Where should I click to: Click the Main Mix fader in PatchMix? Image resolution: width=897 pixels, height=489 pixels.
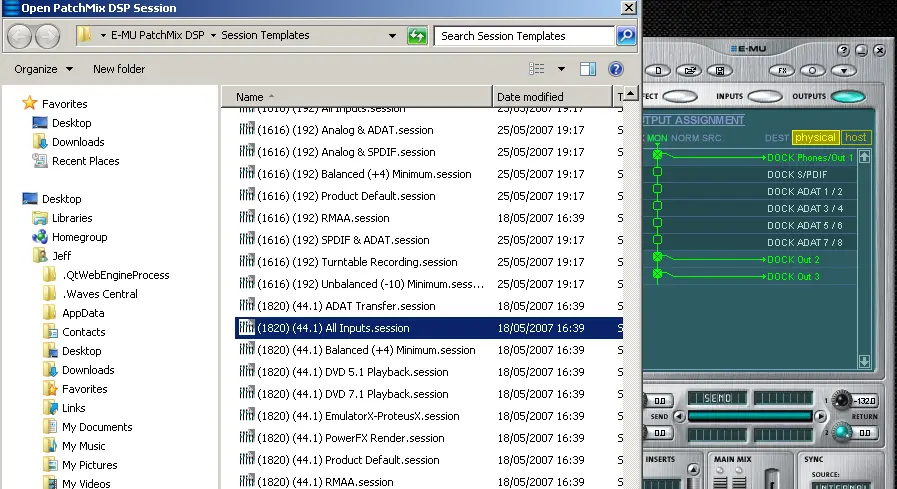pos(772,478)
